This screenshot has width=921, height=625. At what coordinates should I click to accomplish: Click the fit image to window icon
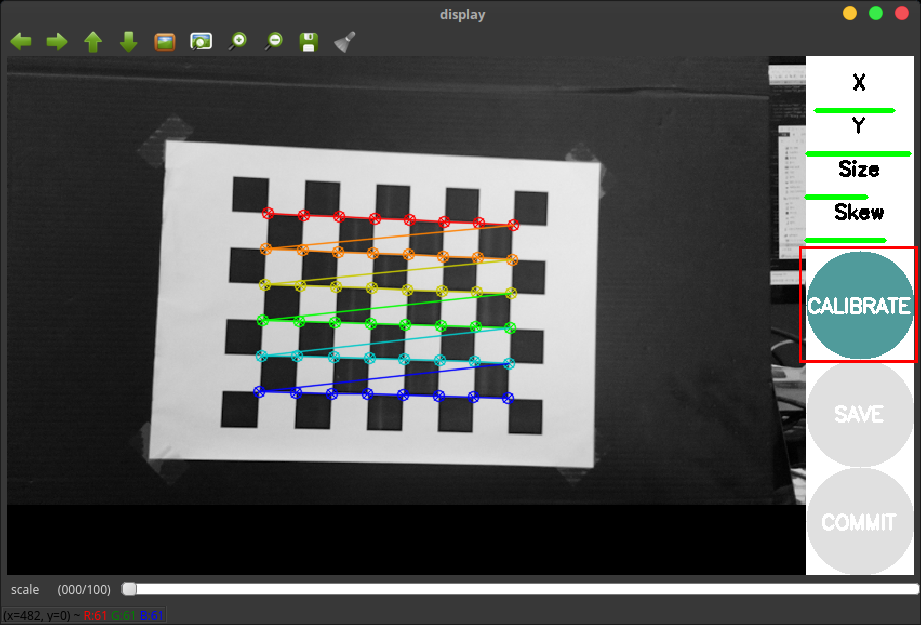(x=201, y=42)
